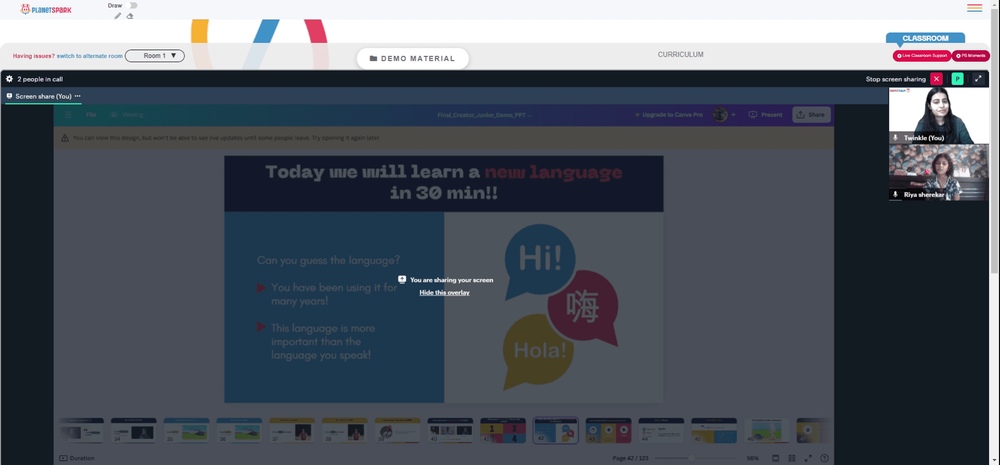Click Canva notes icon left of grid view
This screenshot has height=465, width=1000.
[776, 458]
